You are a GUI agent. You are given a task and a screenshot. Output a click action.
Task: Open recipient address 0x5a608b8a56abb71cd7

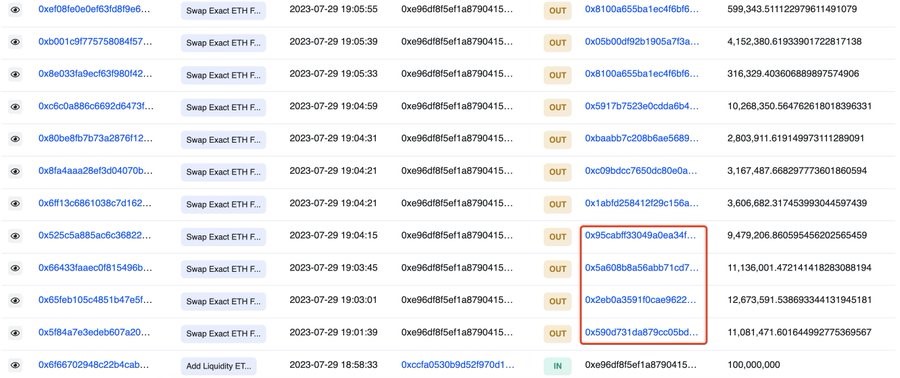(642, 268)
